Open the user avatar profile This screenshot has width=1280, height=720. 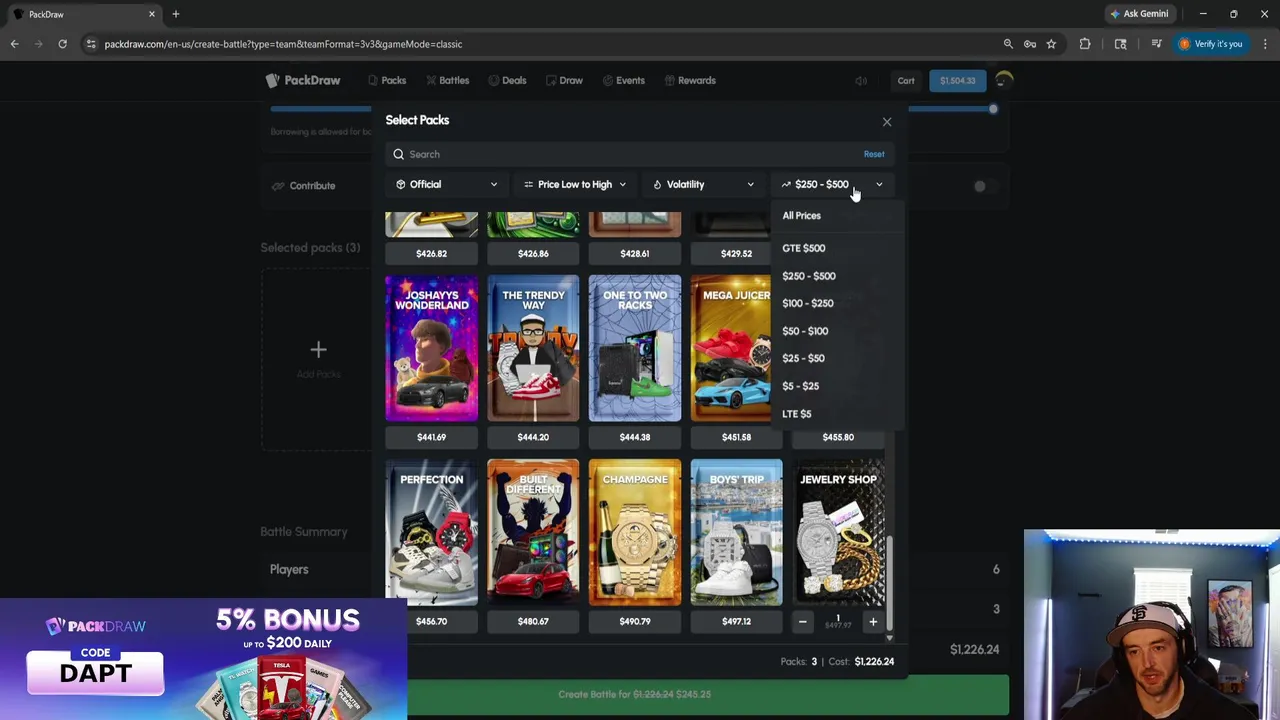click(1004, 81)
